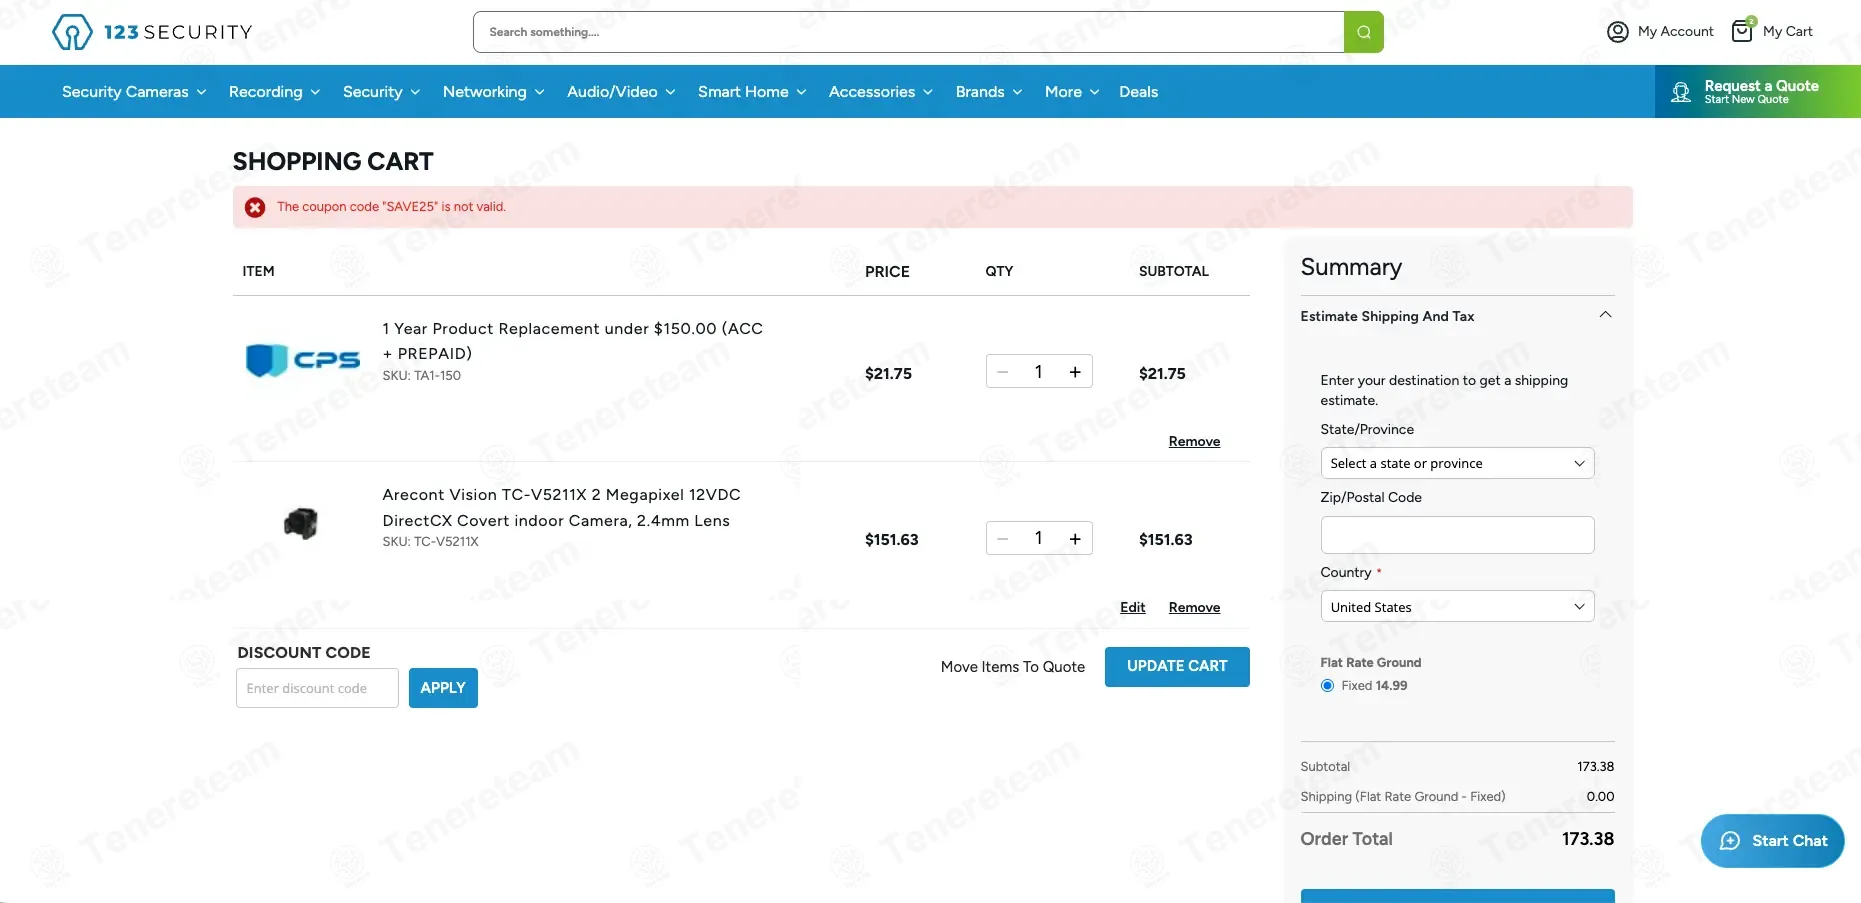This screenshot has height=903, width=1861.
Task: Open the State/Province dropdown
Action: [1457, 463]
